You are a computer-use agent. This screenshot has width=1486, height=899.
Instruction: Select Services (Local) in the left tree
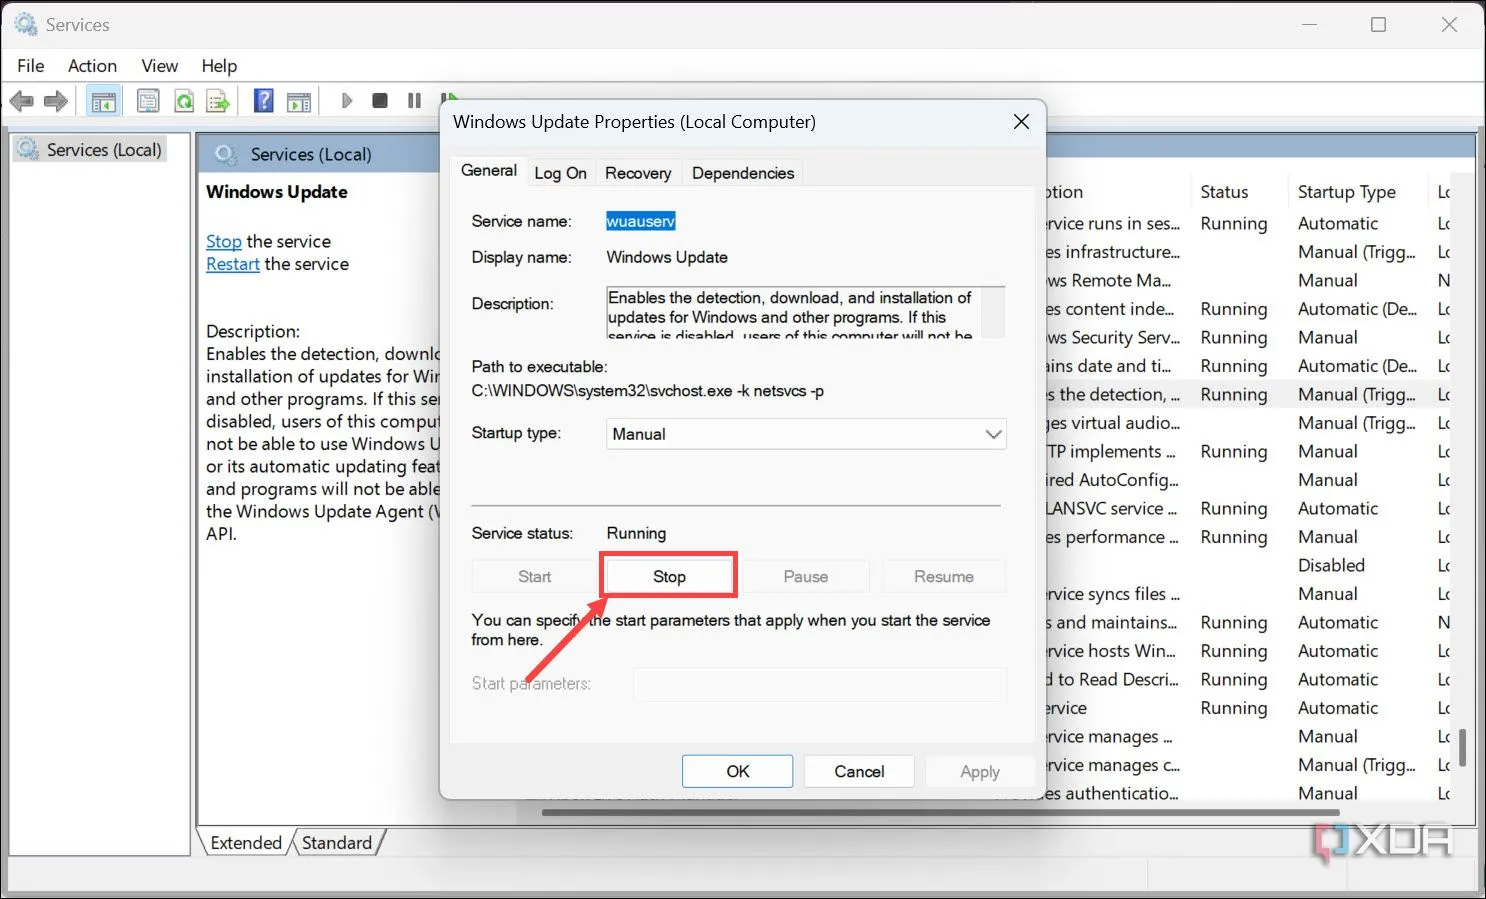coord(104,148)
